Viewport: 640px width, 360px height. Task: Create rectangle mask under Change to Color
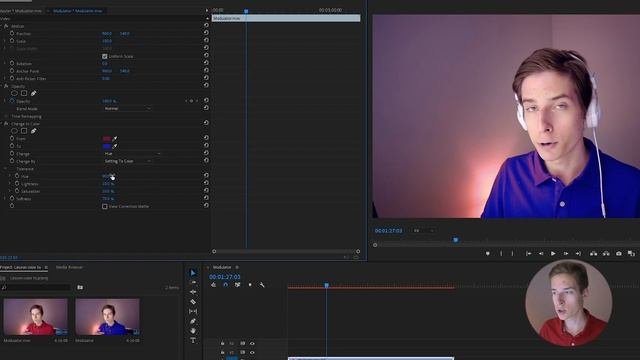click(24, 131)
